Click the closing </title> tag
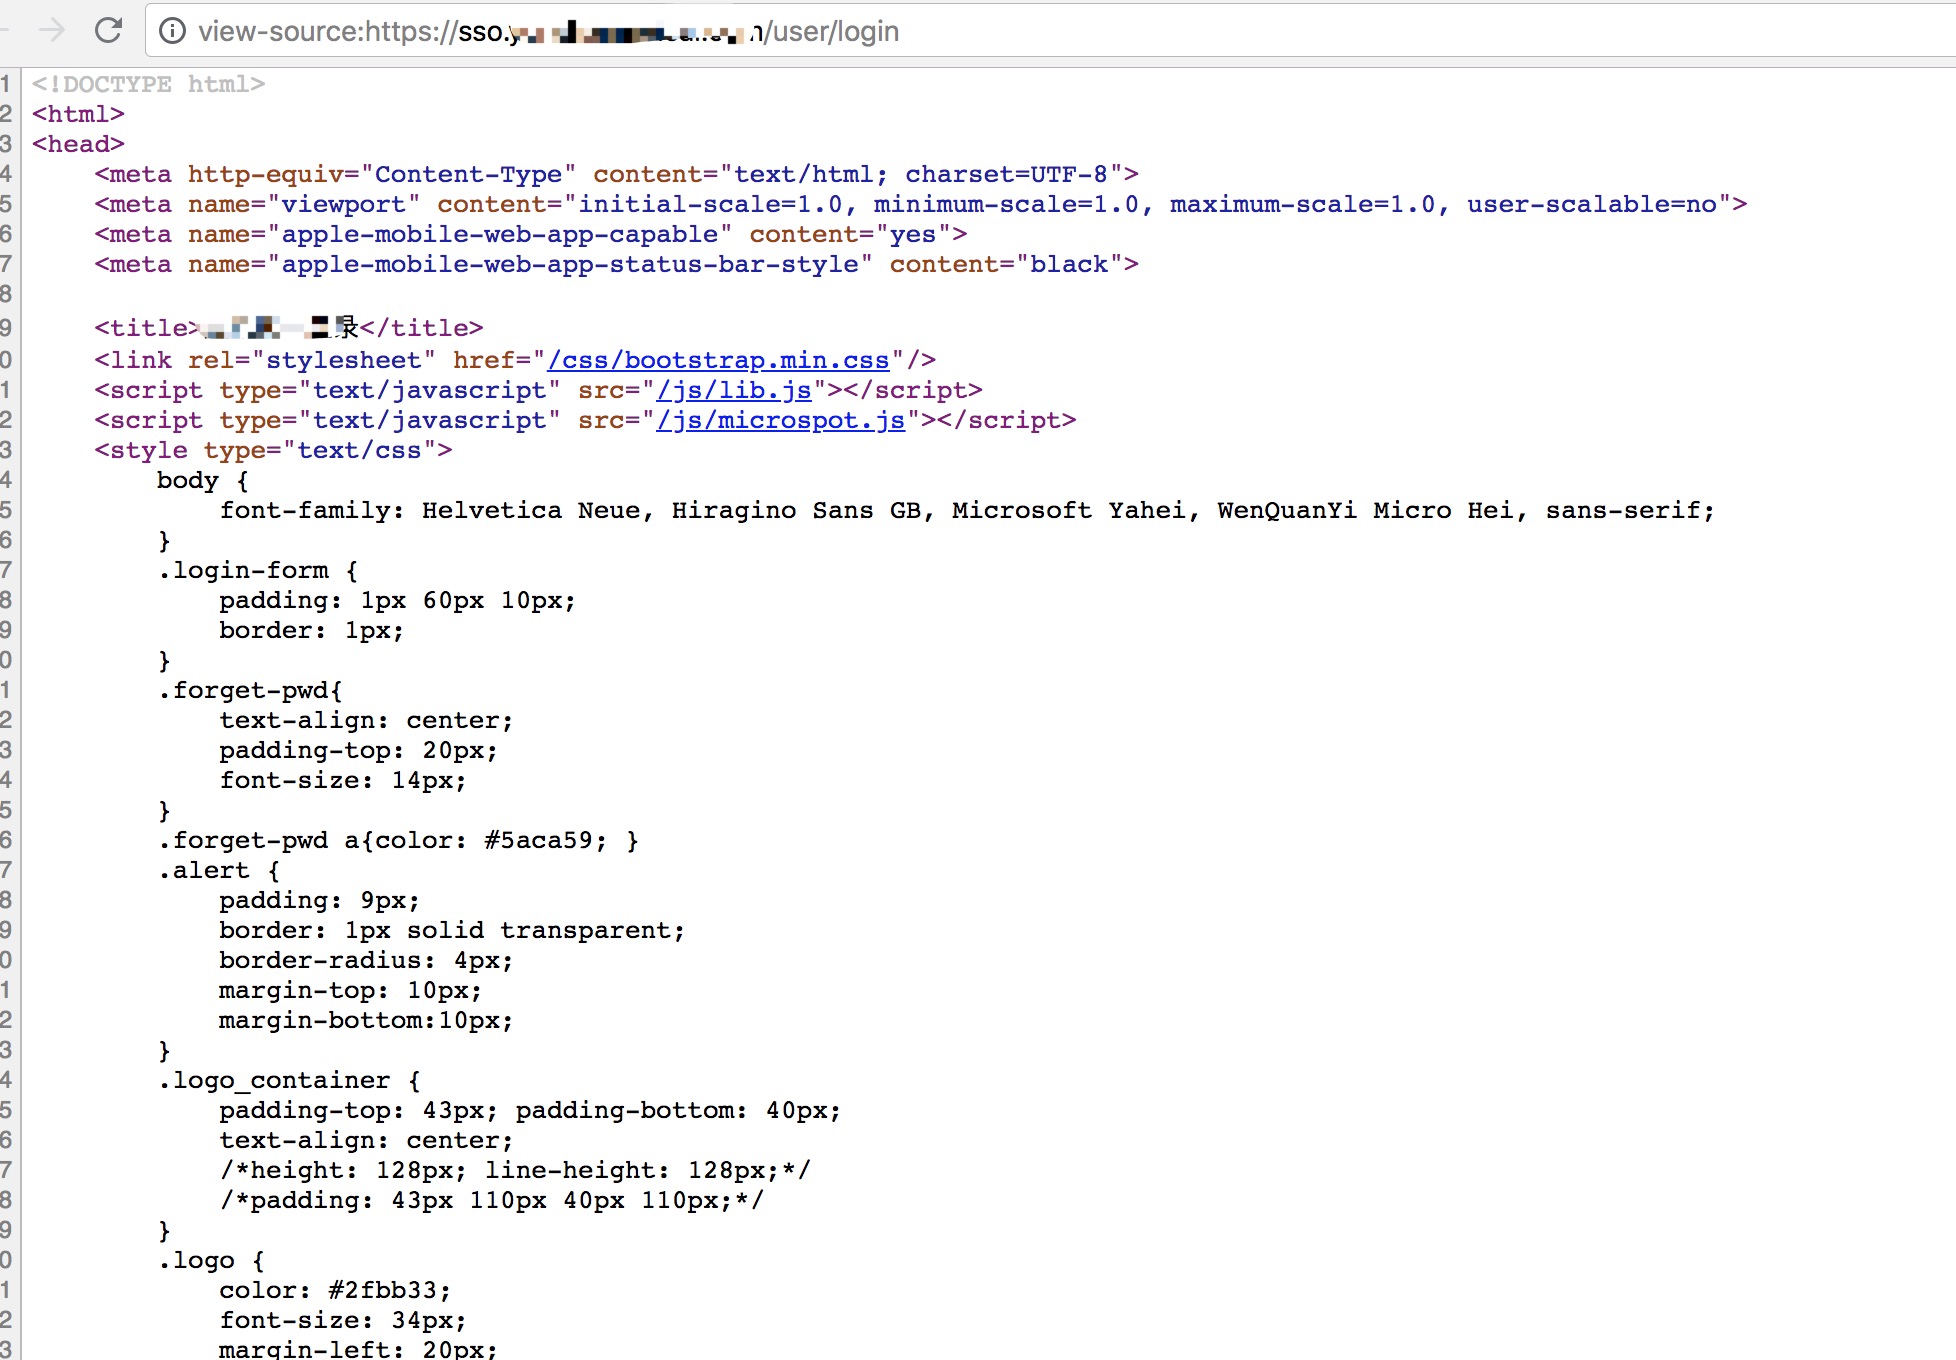The height and width of the screenshot is (1360, 1956). tap(421, 328)
